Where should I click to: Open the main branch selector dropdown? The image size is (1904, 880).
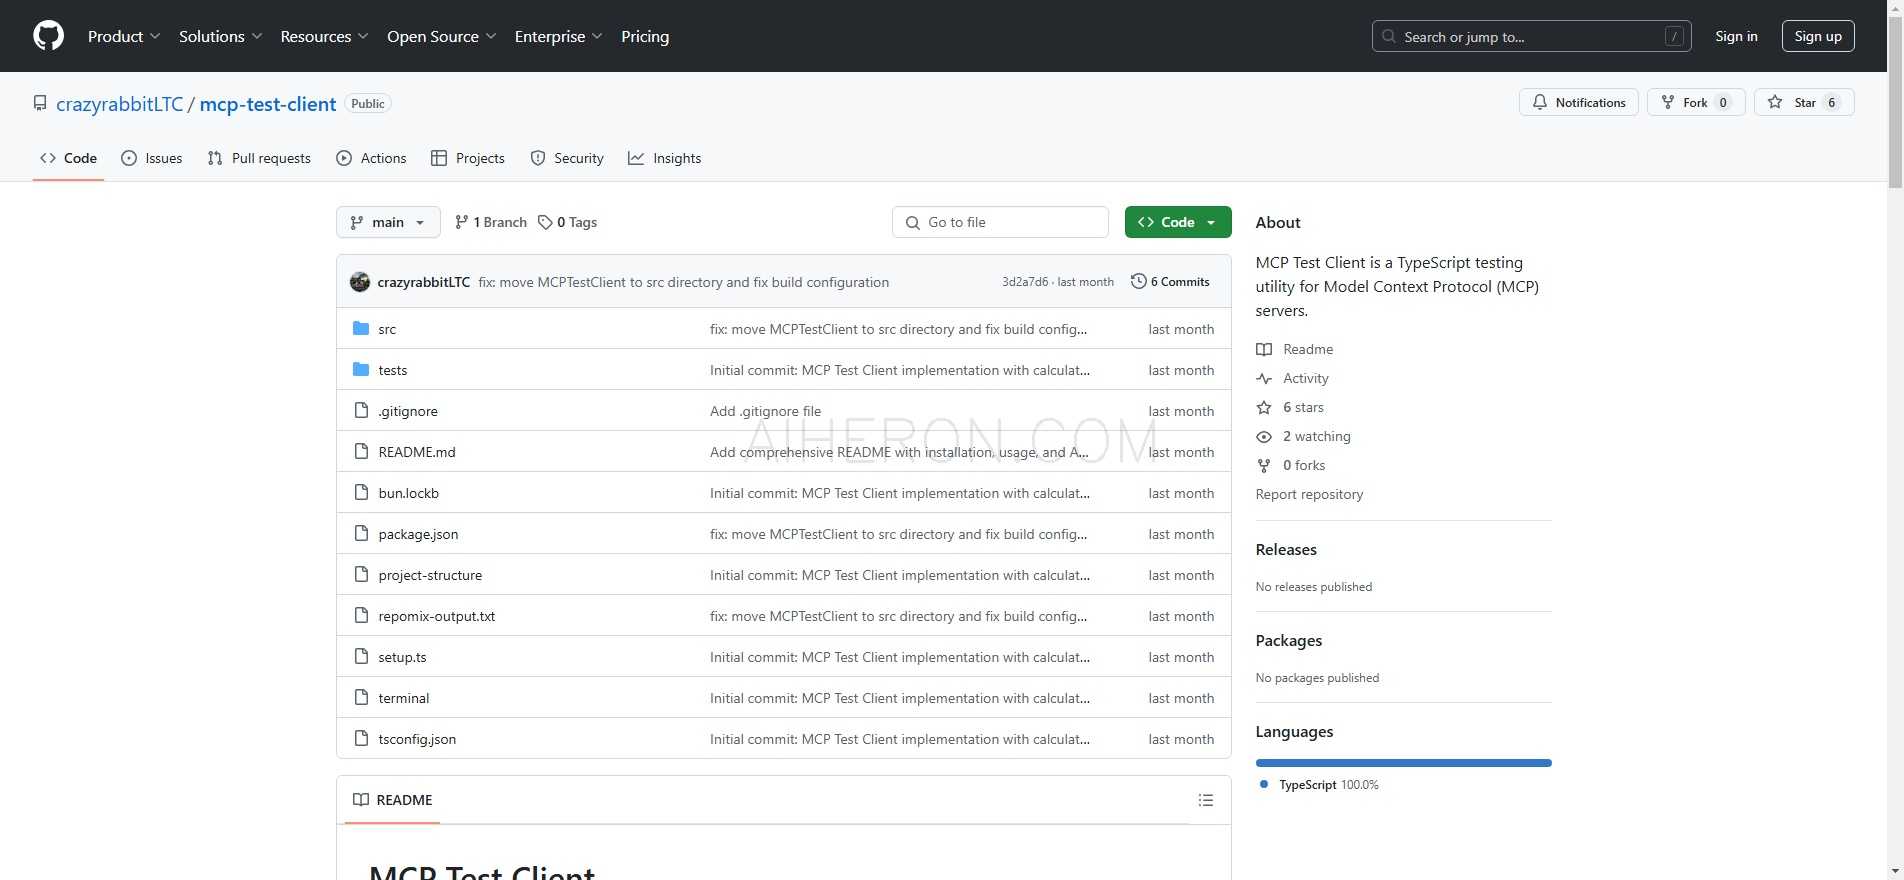click(x=388, y=222)
